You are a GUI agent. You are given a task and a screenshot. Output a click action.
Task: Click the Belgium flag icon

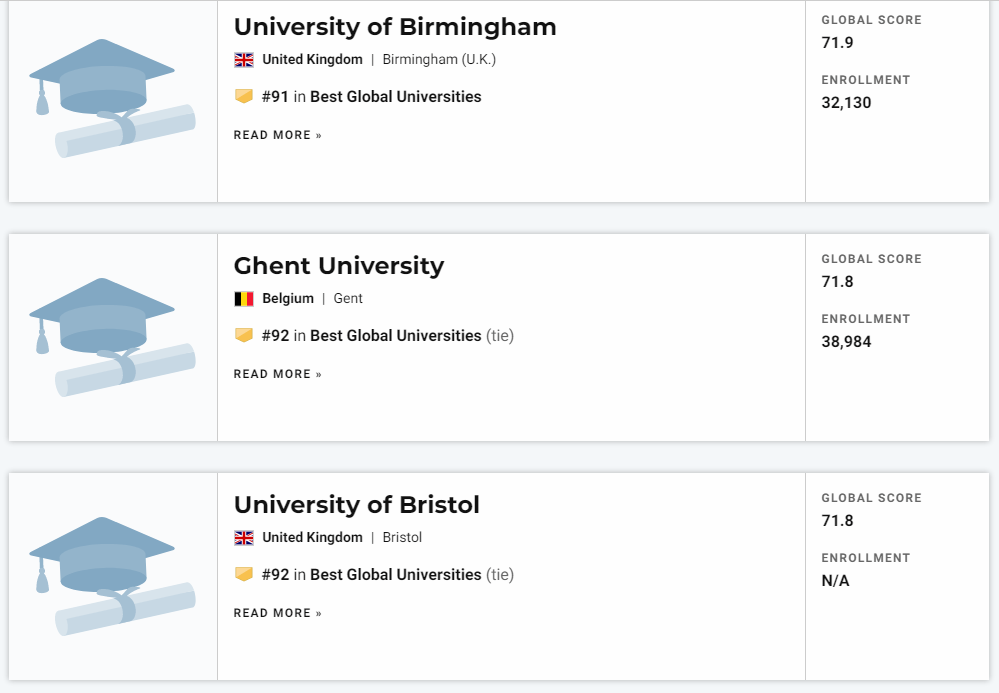pyautogui.click(x=244, y=299)
